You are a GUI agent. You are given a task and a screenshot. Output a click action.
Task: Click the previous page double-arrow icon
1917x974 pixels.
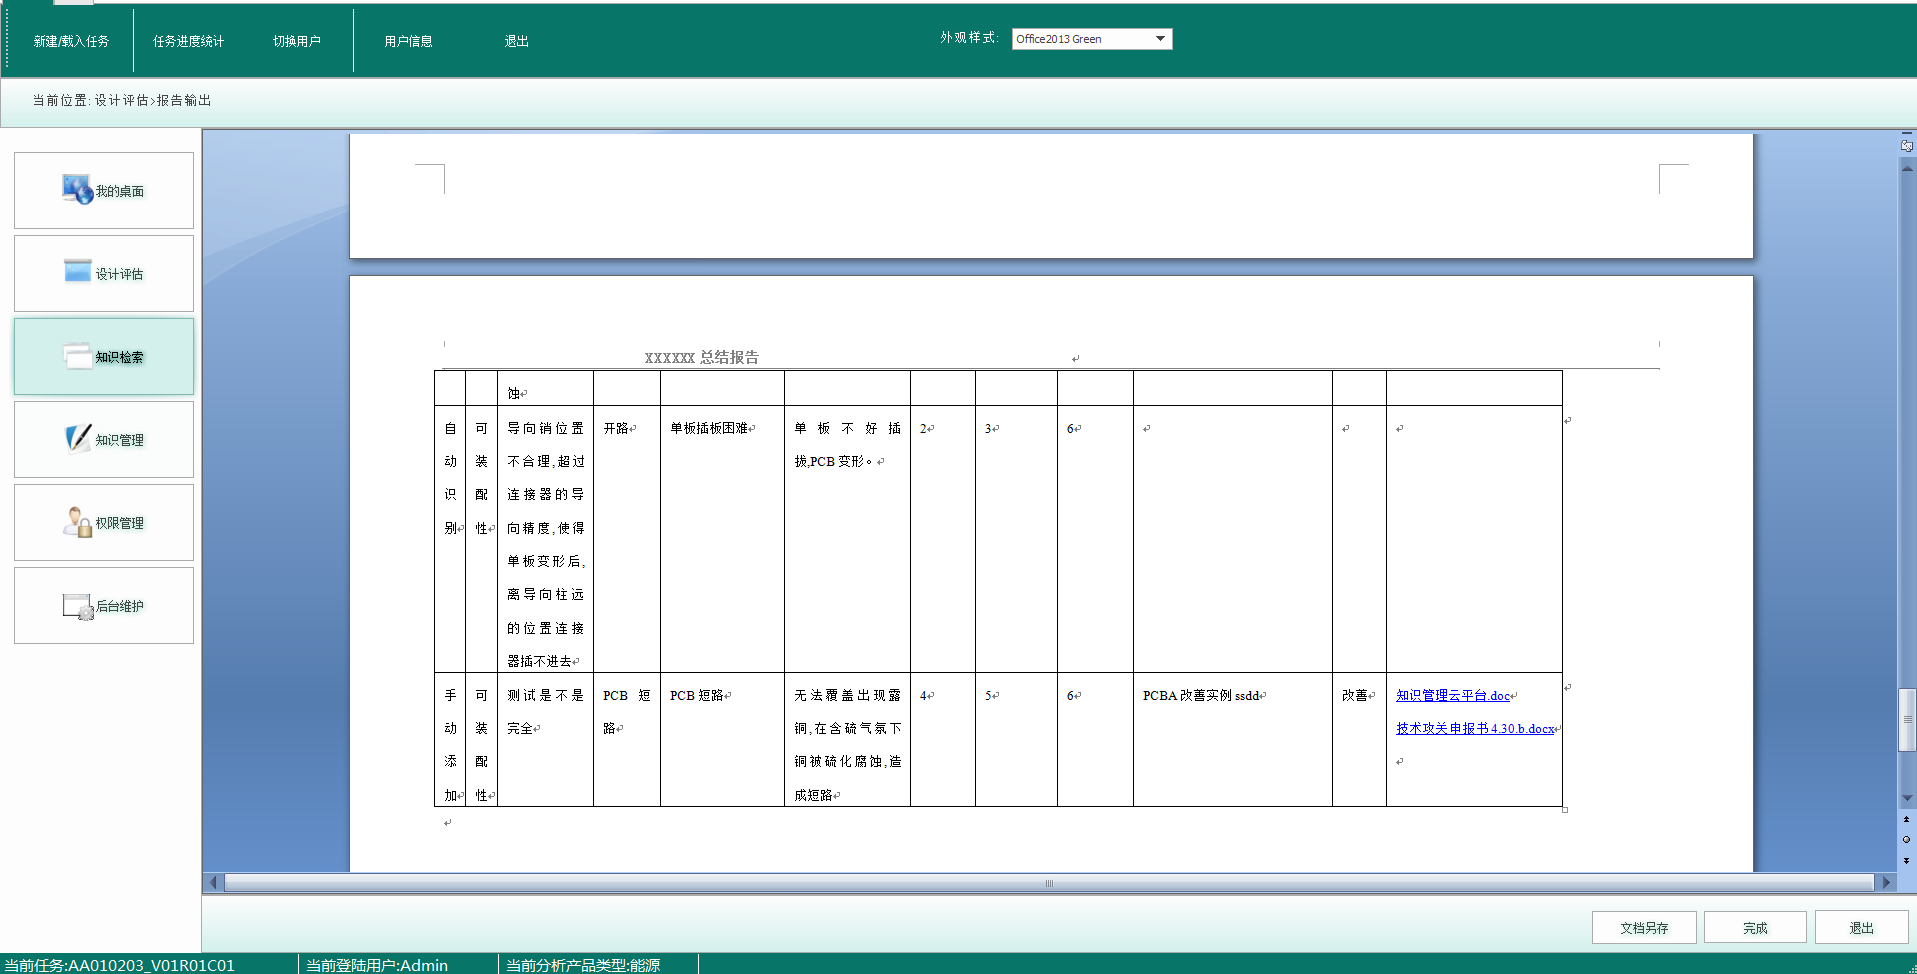(1906, 819)
